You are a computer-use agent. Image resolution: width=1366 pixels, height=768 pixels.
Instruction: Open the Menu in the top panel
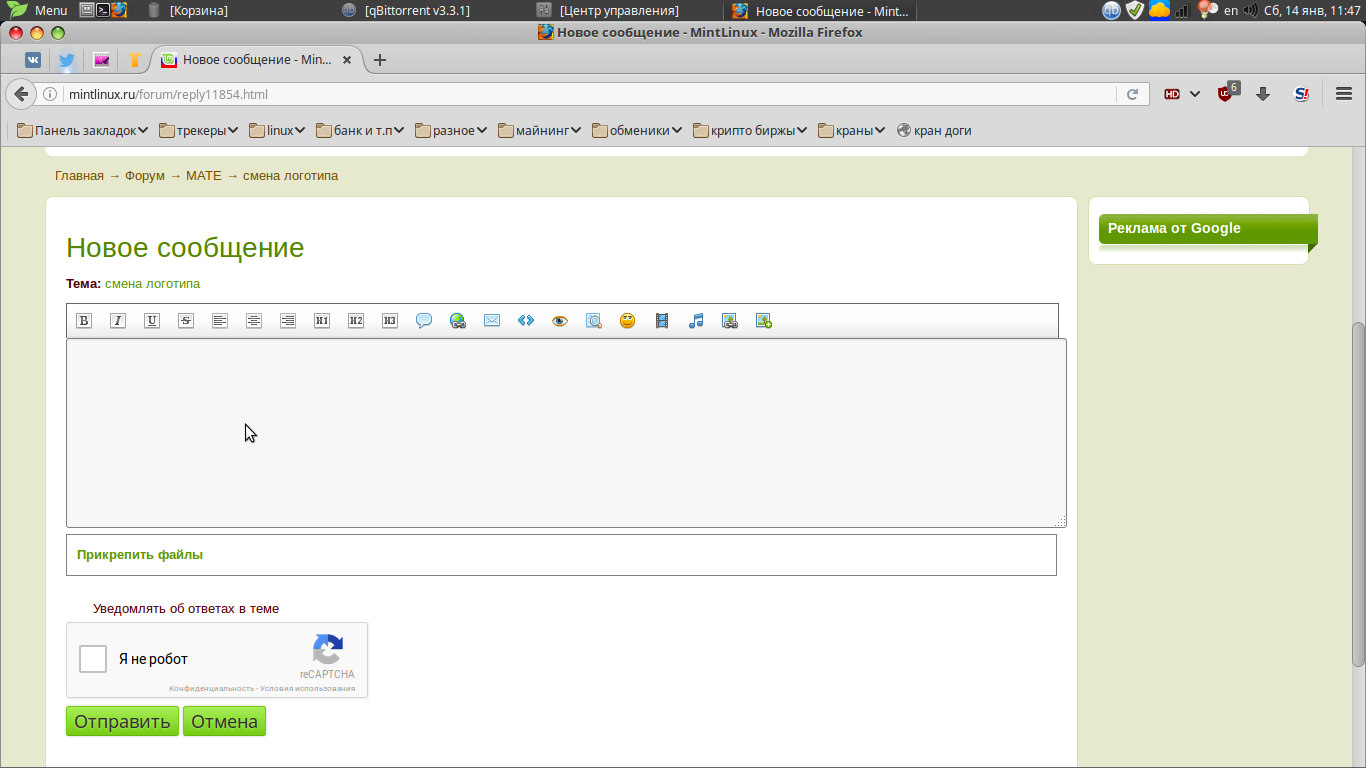pyautogui.click(x=39, y=10)
